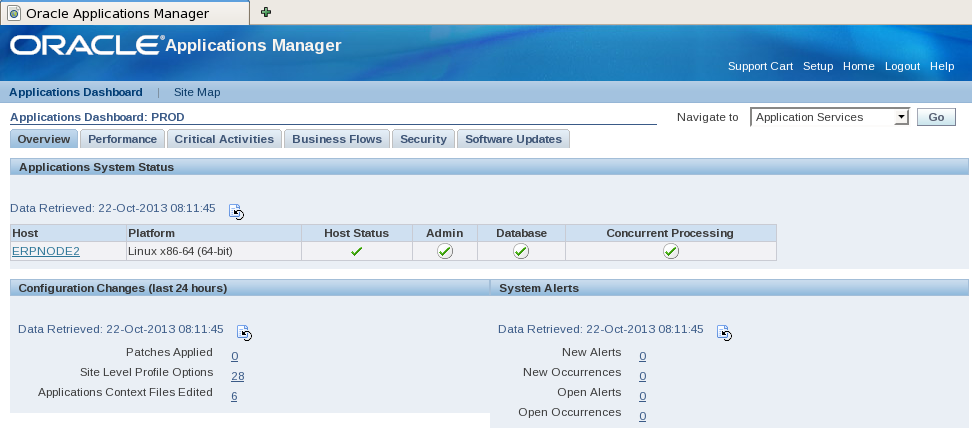Click Concurrent Processing status checkmark icon
Image resolution: width=972 pixels, height=428 pixels.
click(671, 251)
